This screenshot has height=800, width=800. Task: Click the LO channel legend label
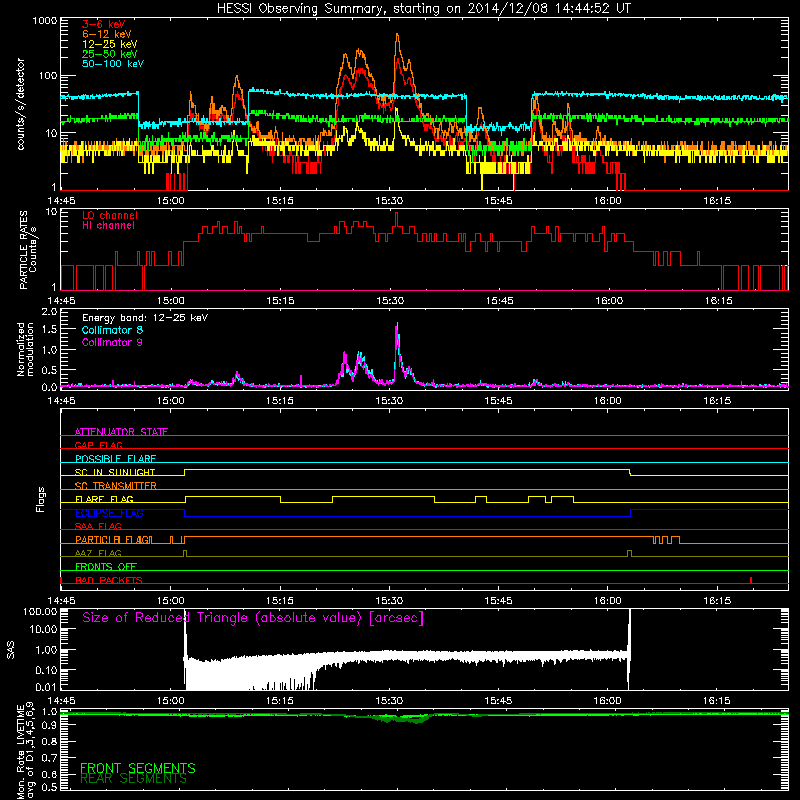tap(110, 215)
